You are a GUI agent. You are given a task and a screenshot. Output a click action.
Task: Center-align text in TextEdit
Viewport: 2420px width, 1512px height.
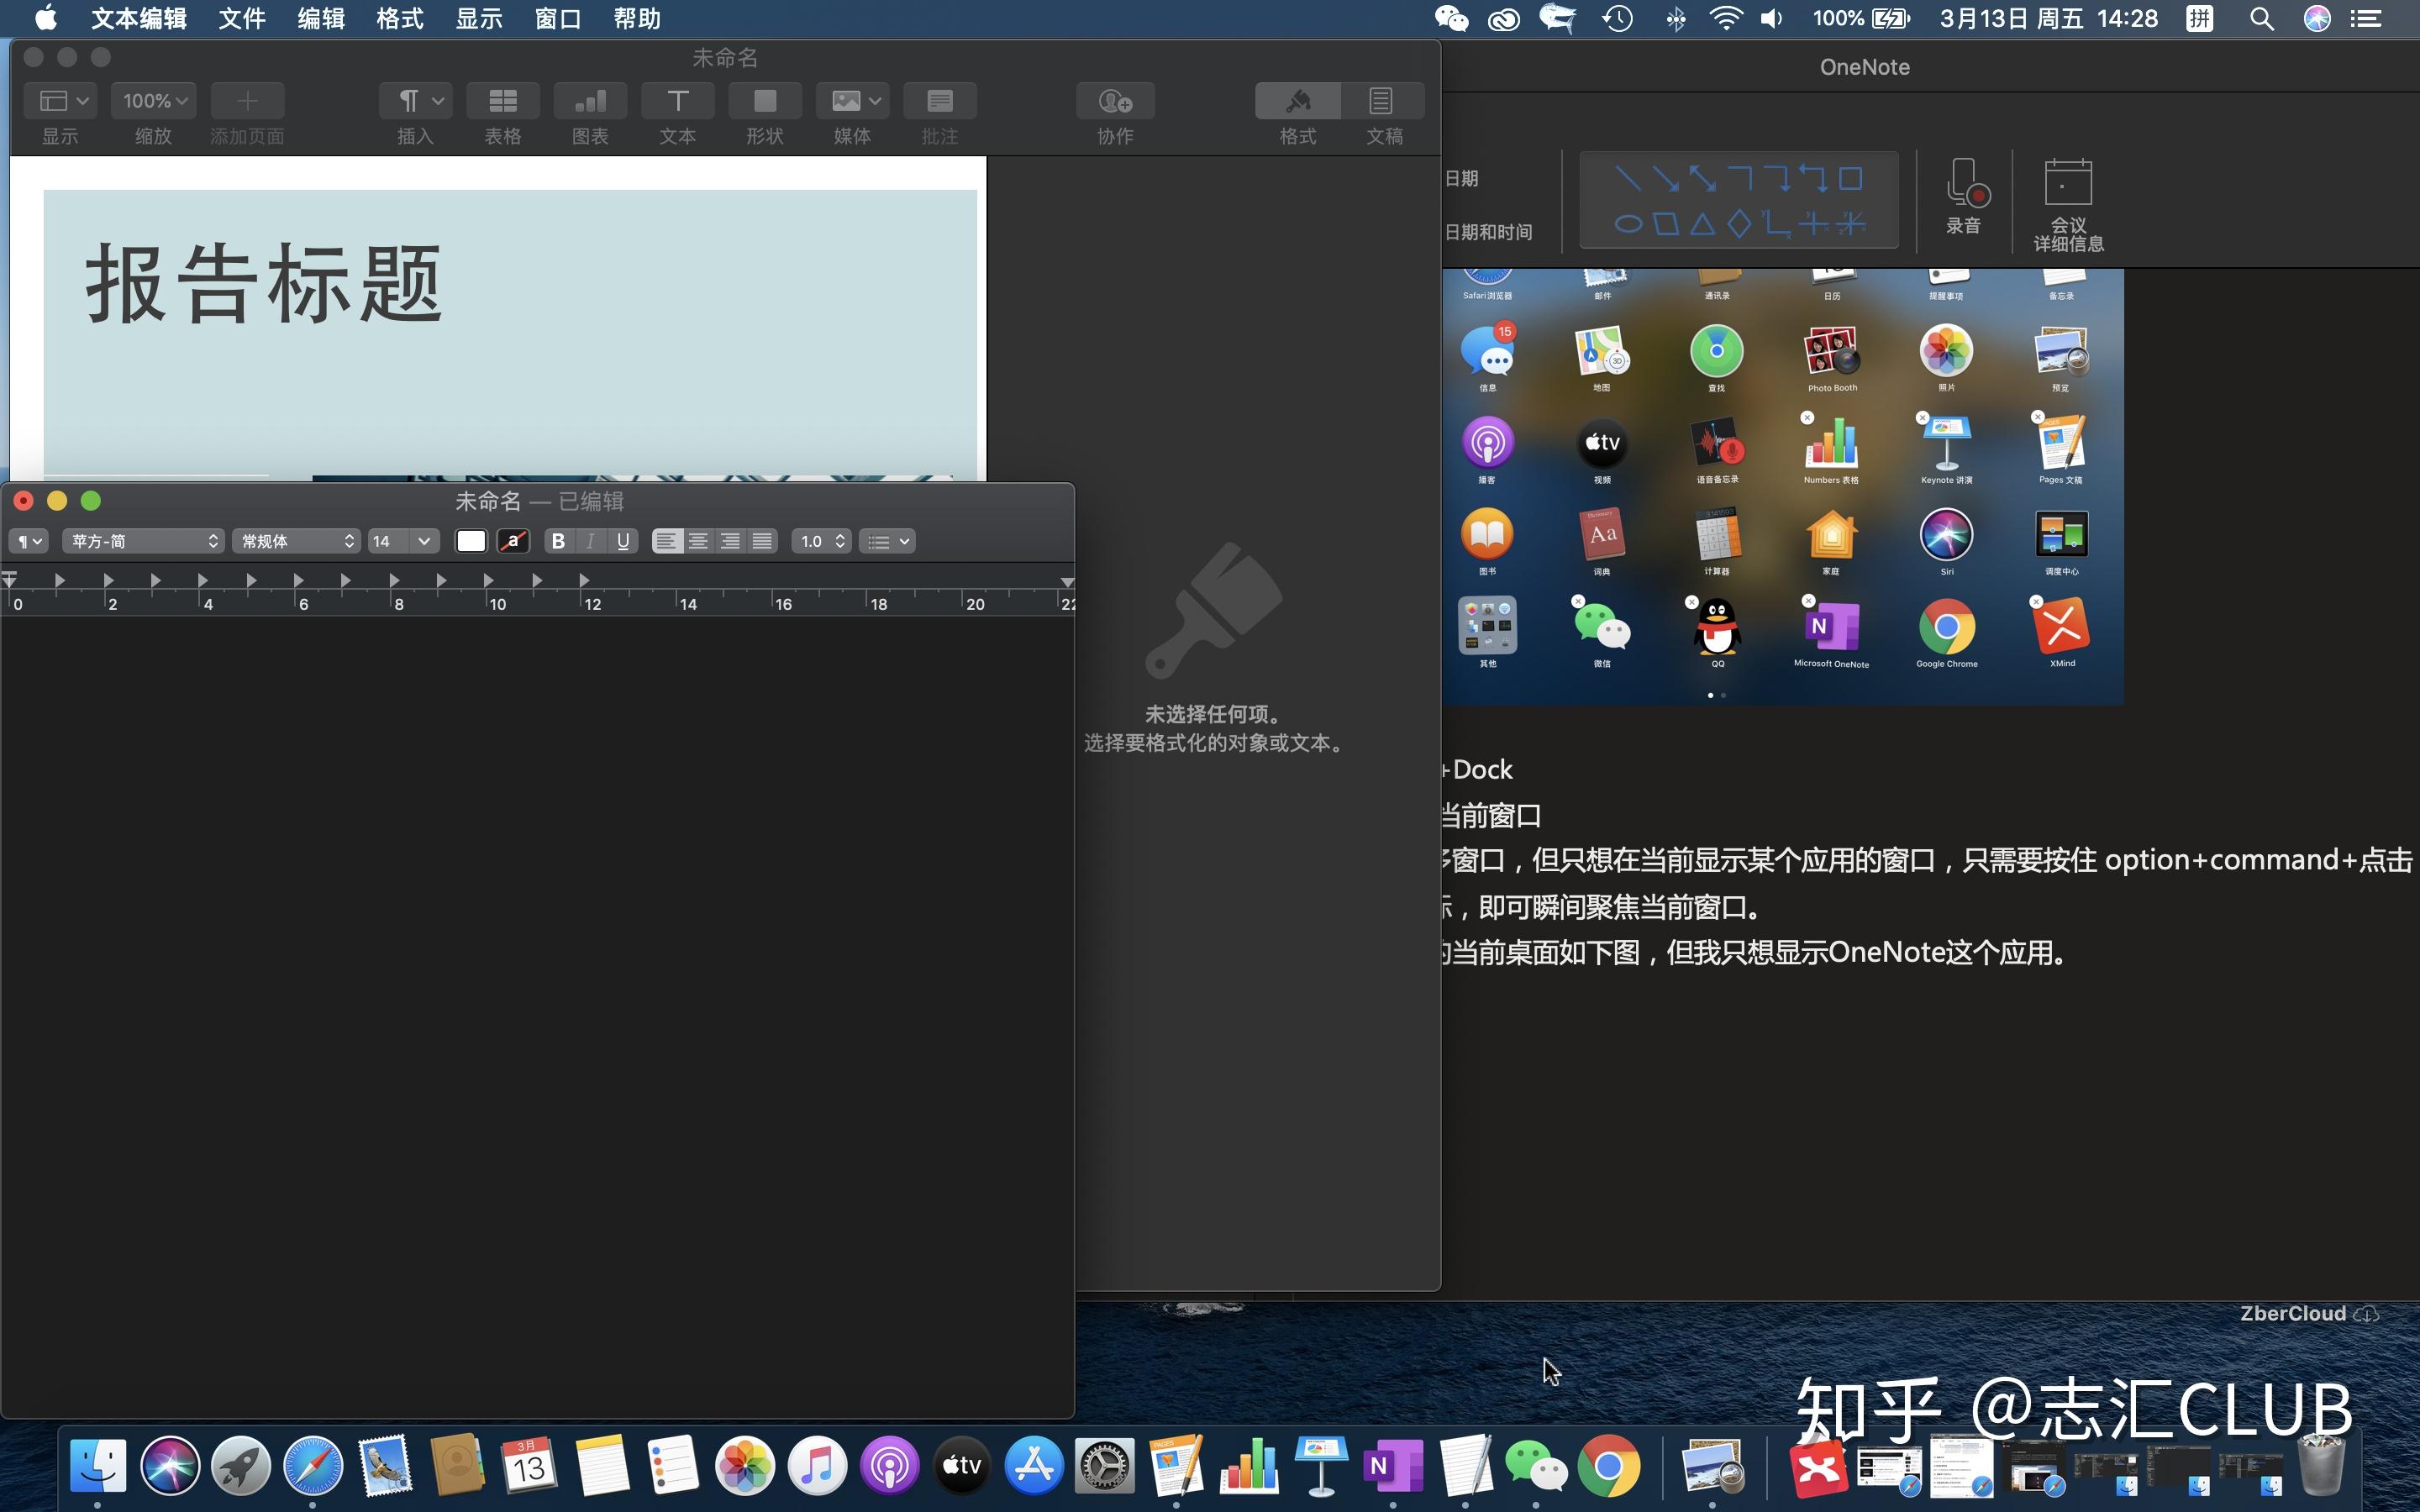698,541
